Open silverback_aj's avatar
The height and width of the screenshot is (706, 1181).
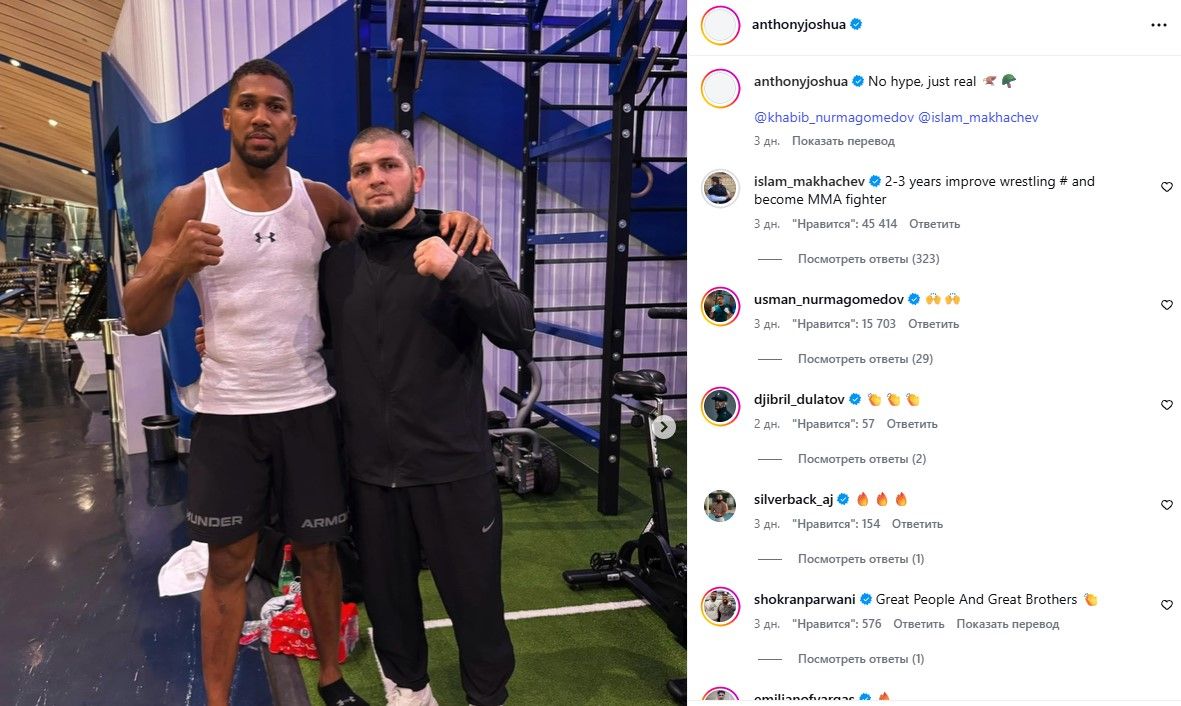point(720,506)
